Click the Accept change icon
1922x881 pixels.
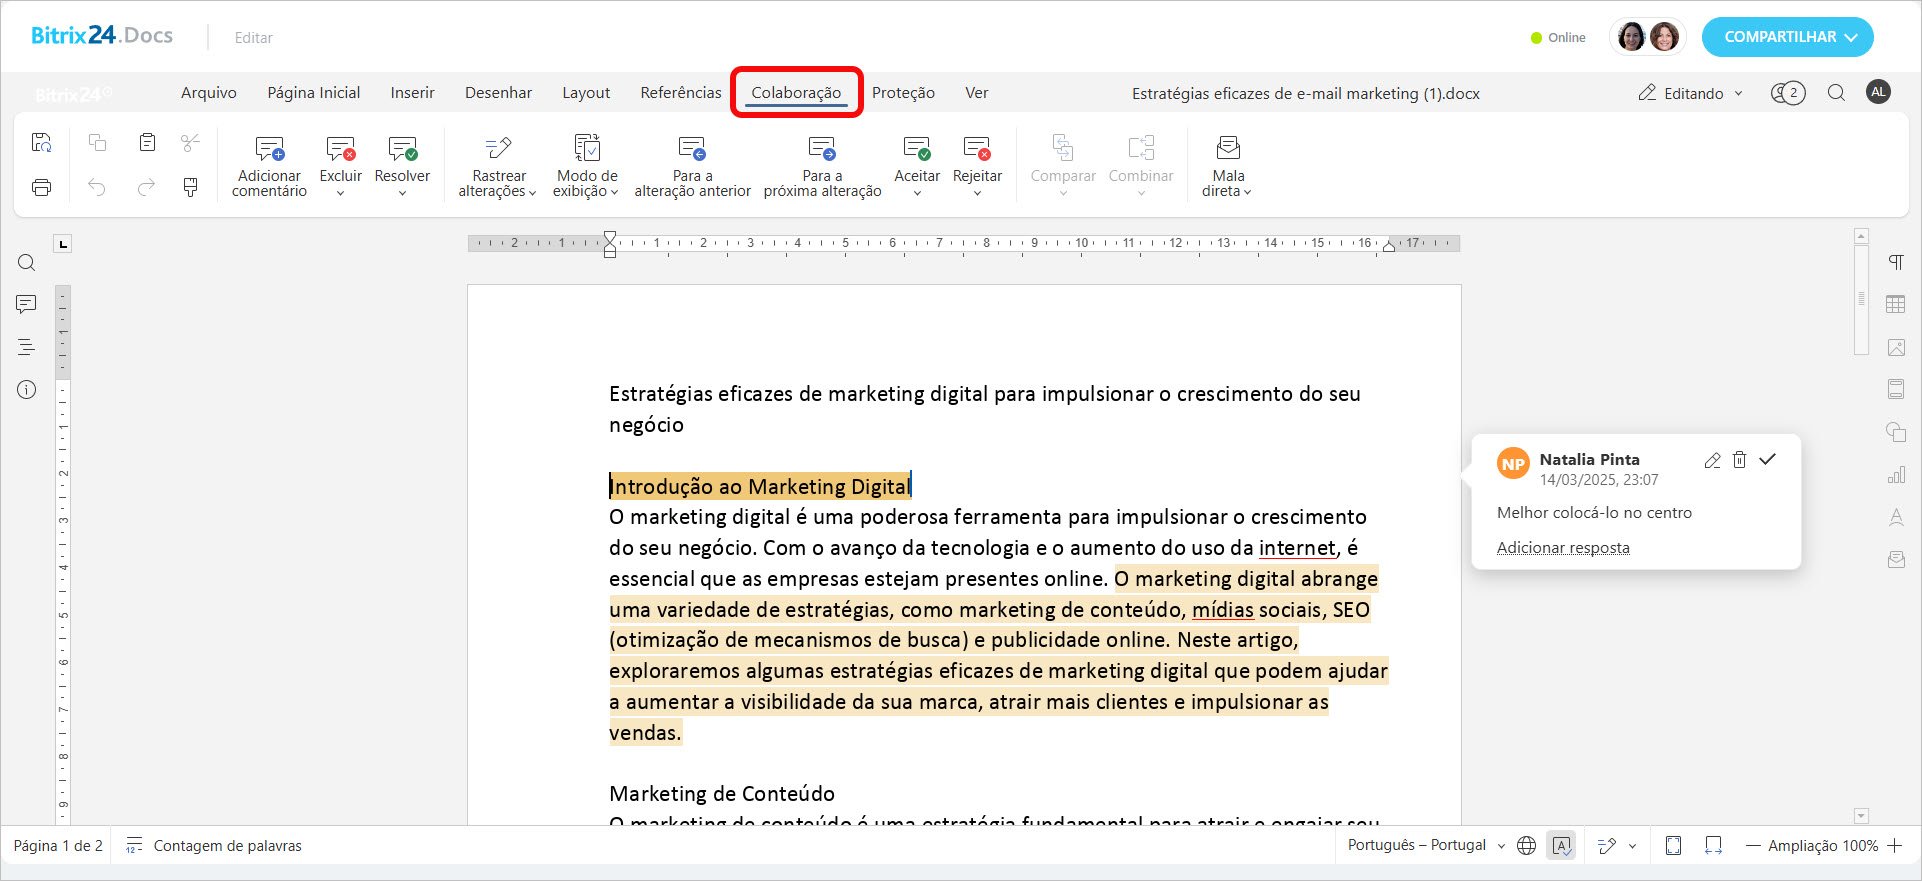click(x=916, y=150)
